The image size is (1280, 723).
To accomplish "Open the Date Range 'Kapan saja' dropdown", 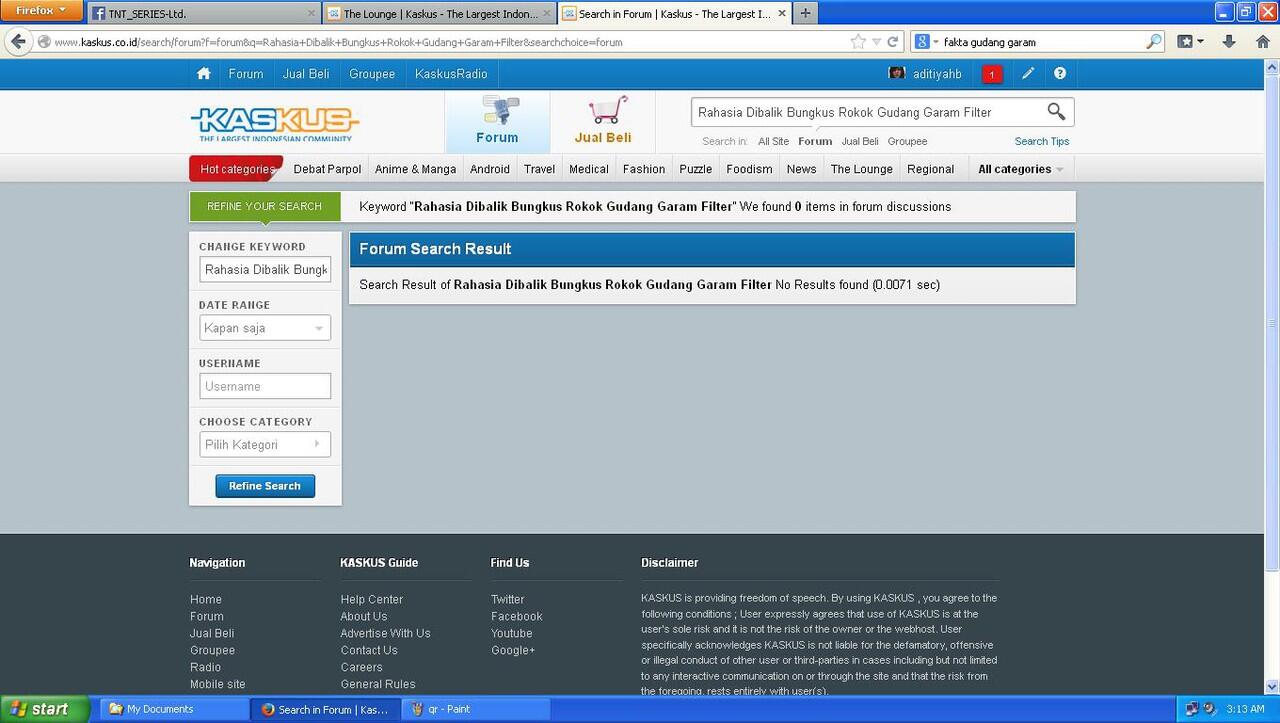I will pos(265,328).
